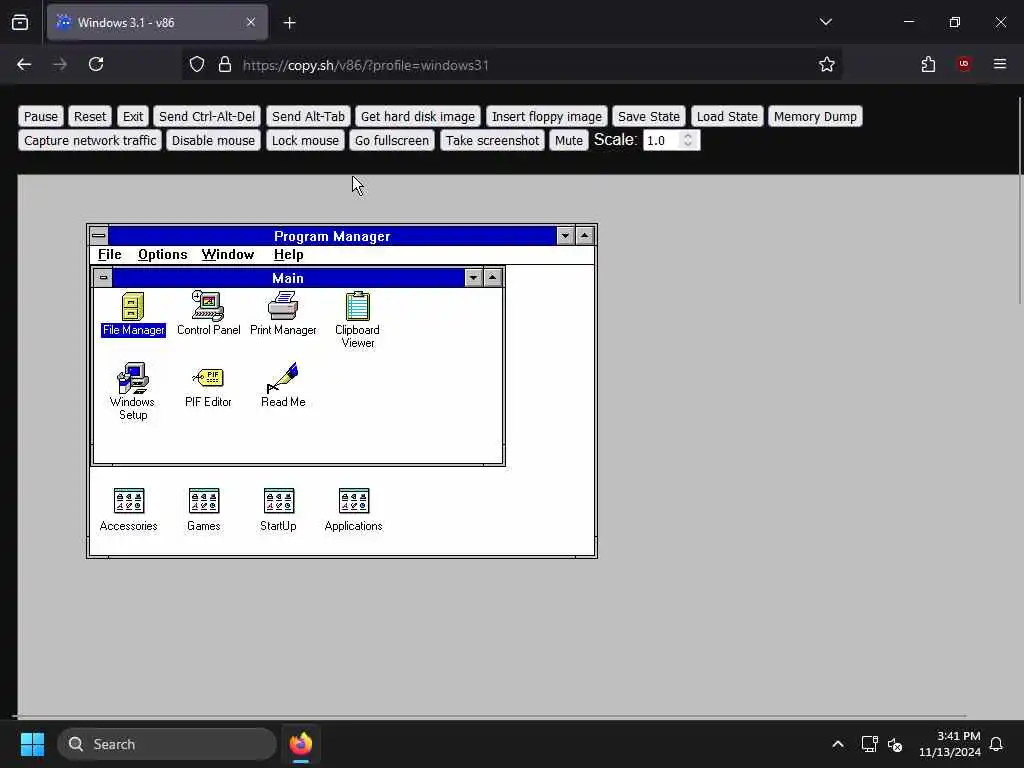Screen dimensions: 1024x768
Task: Open the Window menu
Action: [227, 255]
